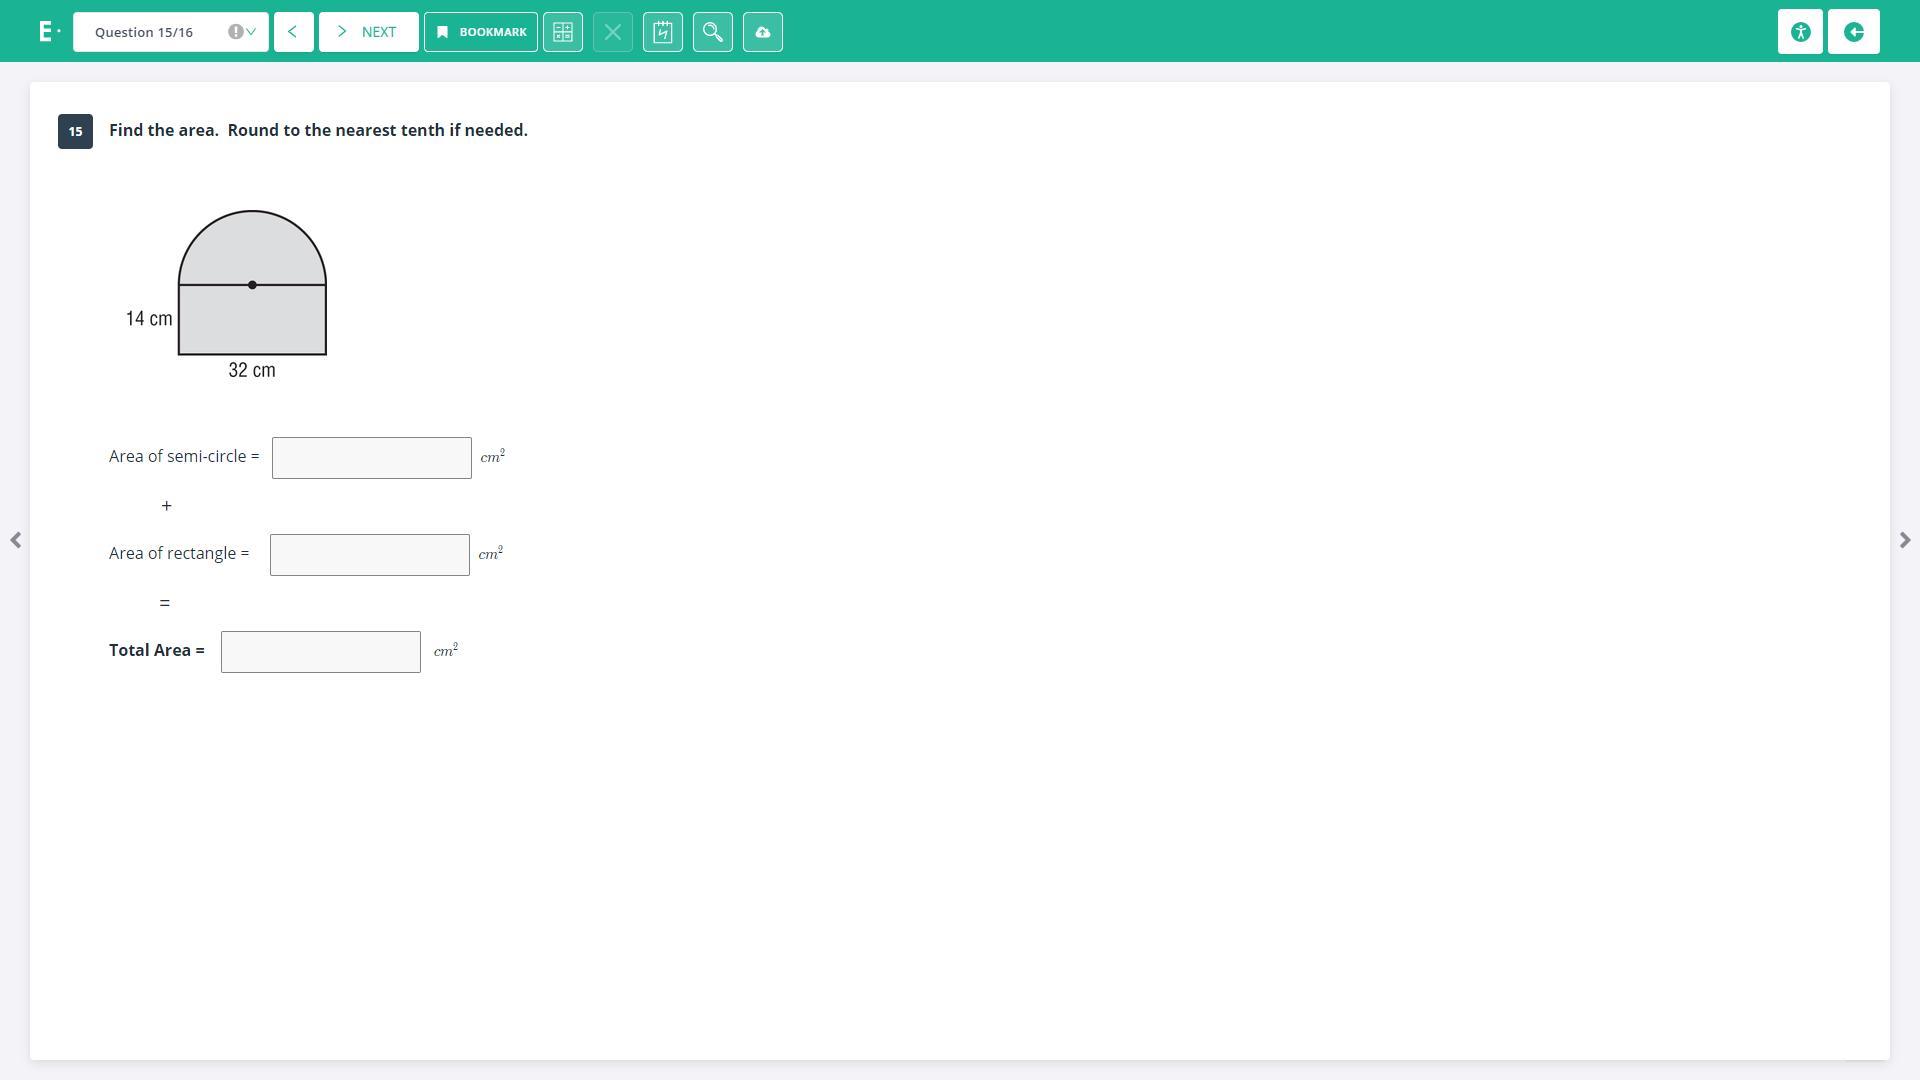Click the Total Area input field
This screenshot has height=1080, width=1920.
click(x=320, y=652)
